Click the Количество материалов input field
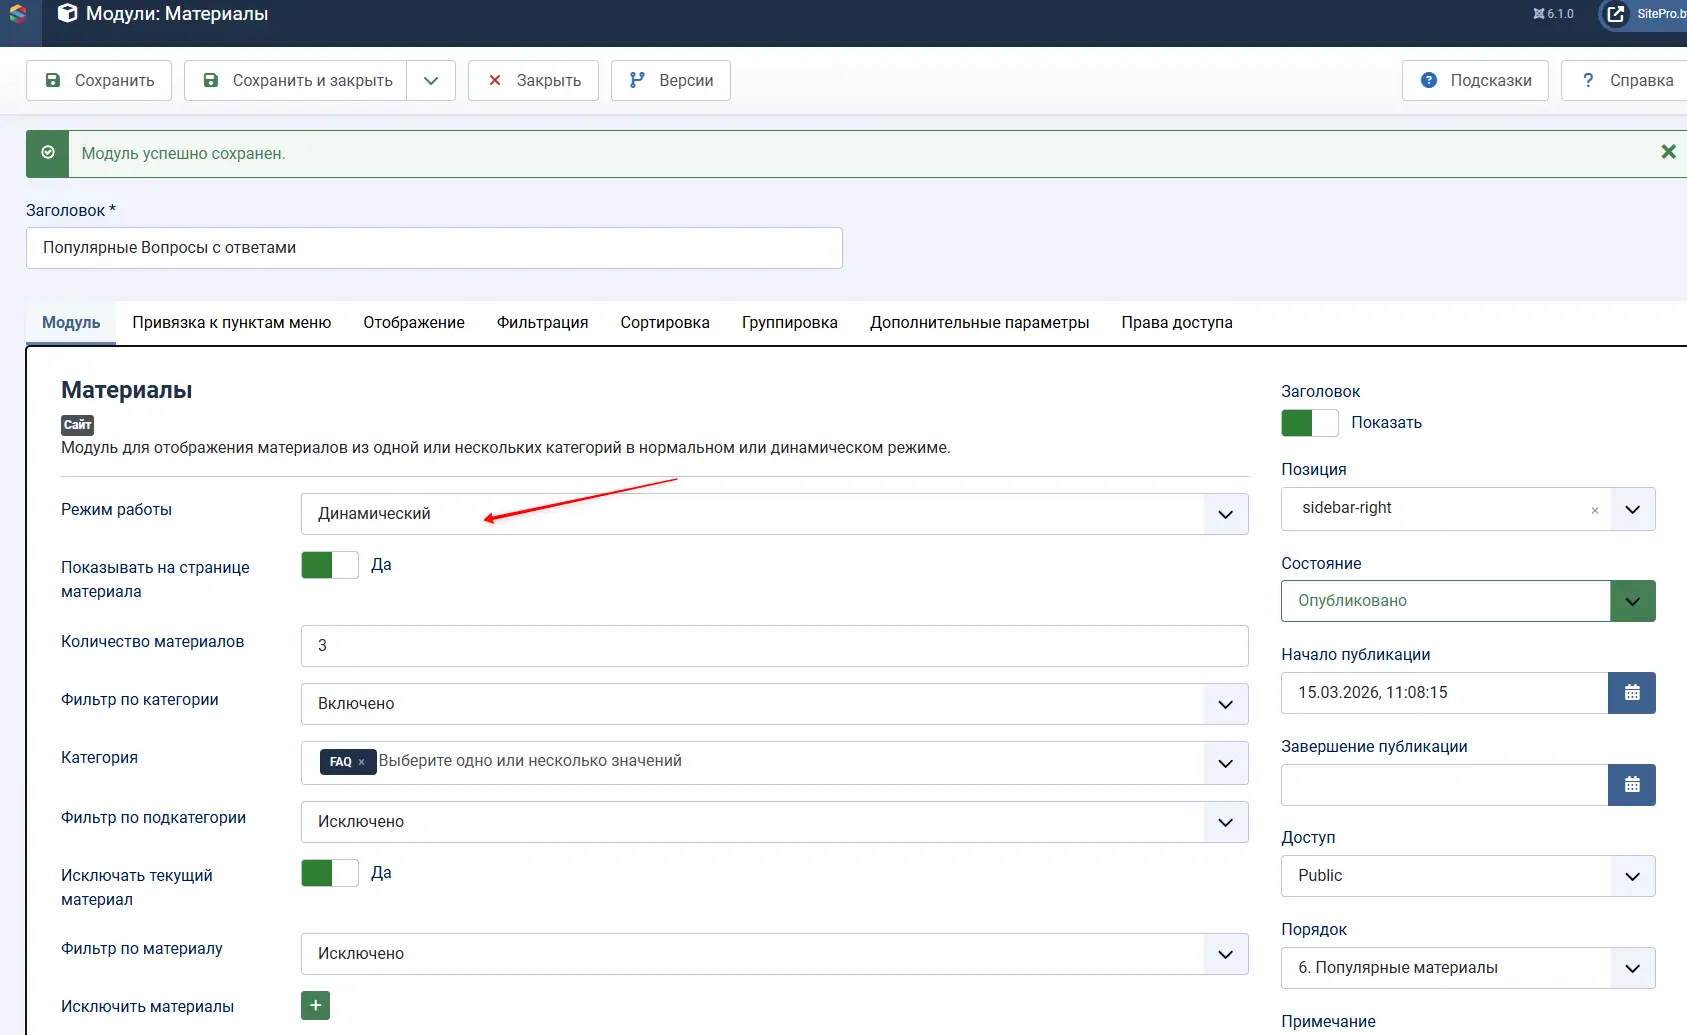Viewport: 1687px width, 1035px height. (774, 646)
